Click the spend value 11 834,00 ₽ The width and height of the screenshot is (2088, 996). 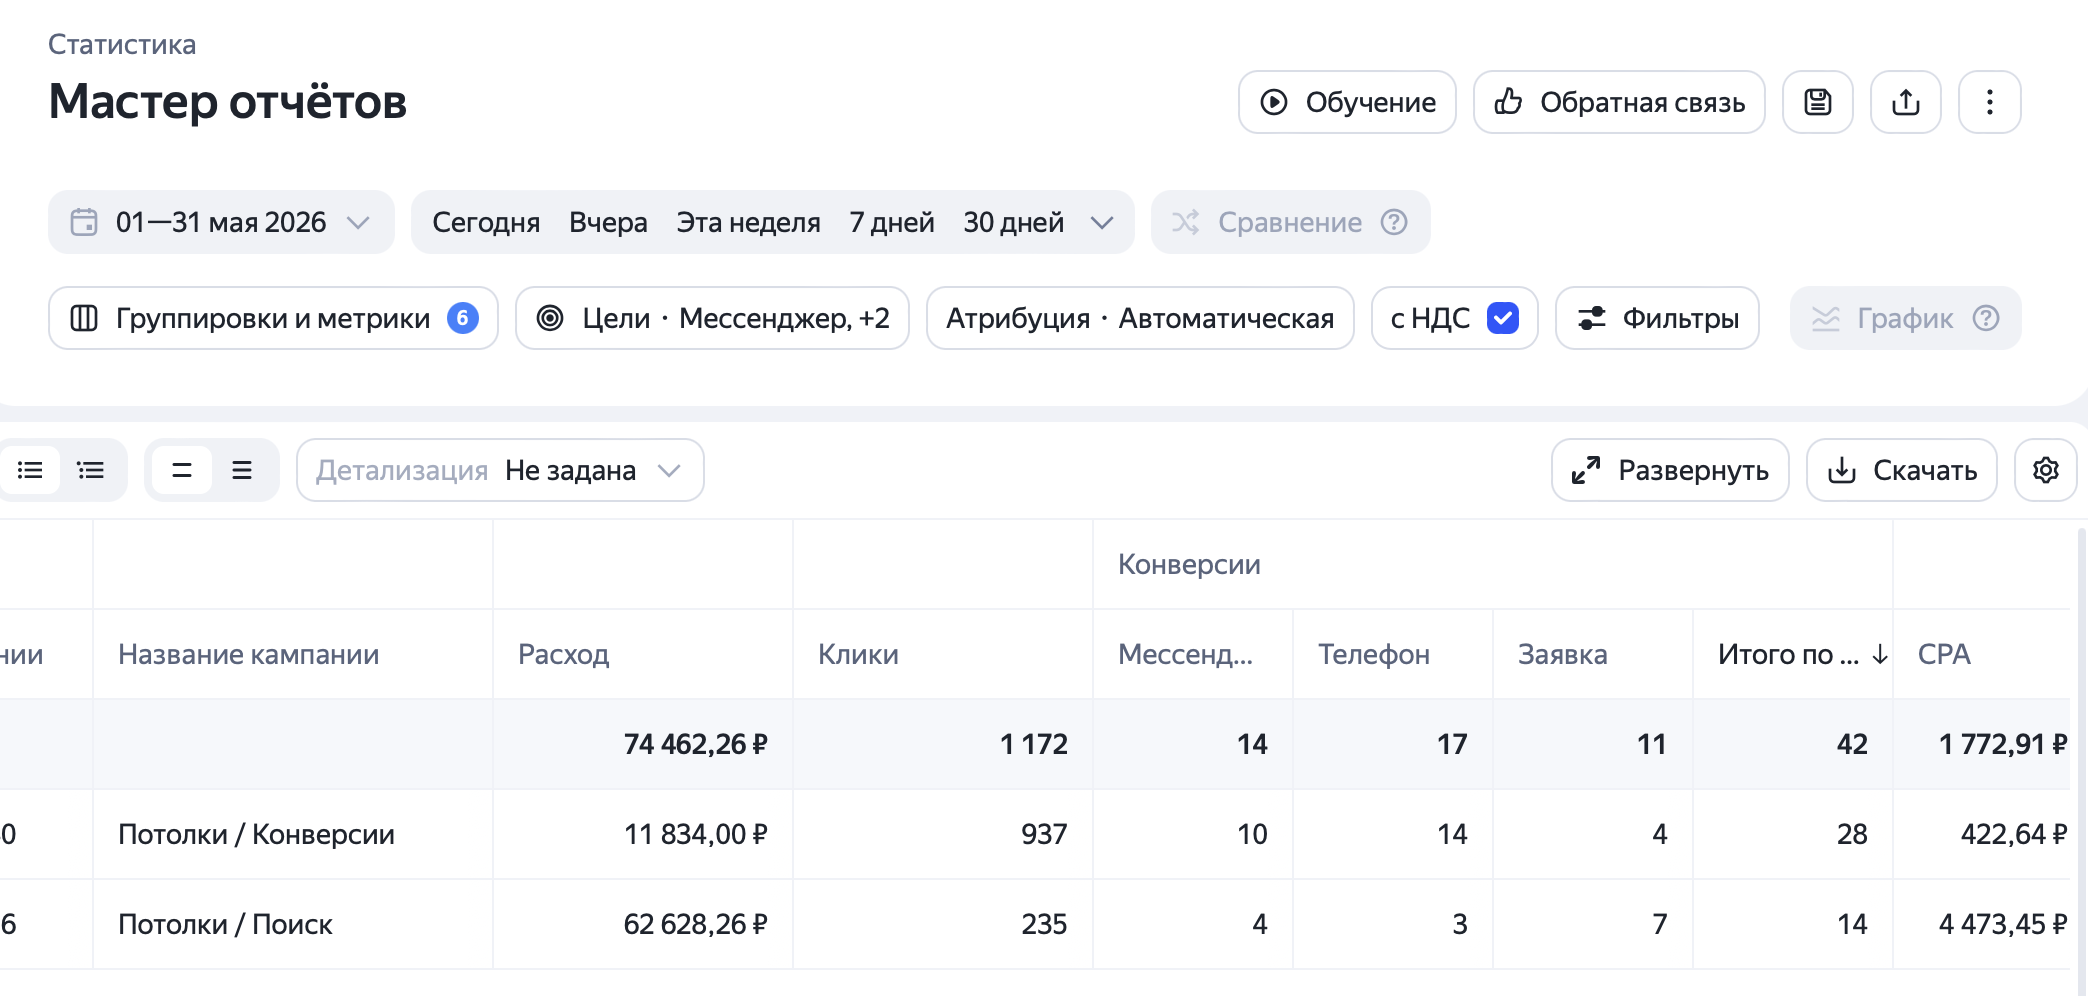coord(695,834)
